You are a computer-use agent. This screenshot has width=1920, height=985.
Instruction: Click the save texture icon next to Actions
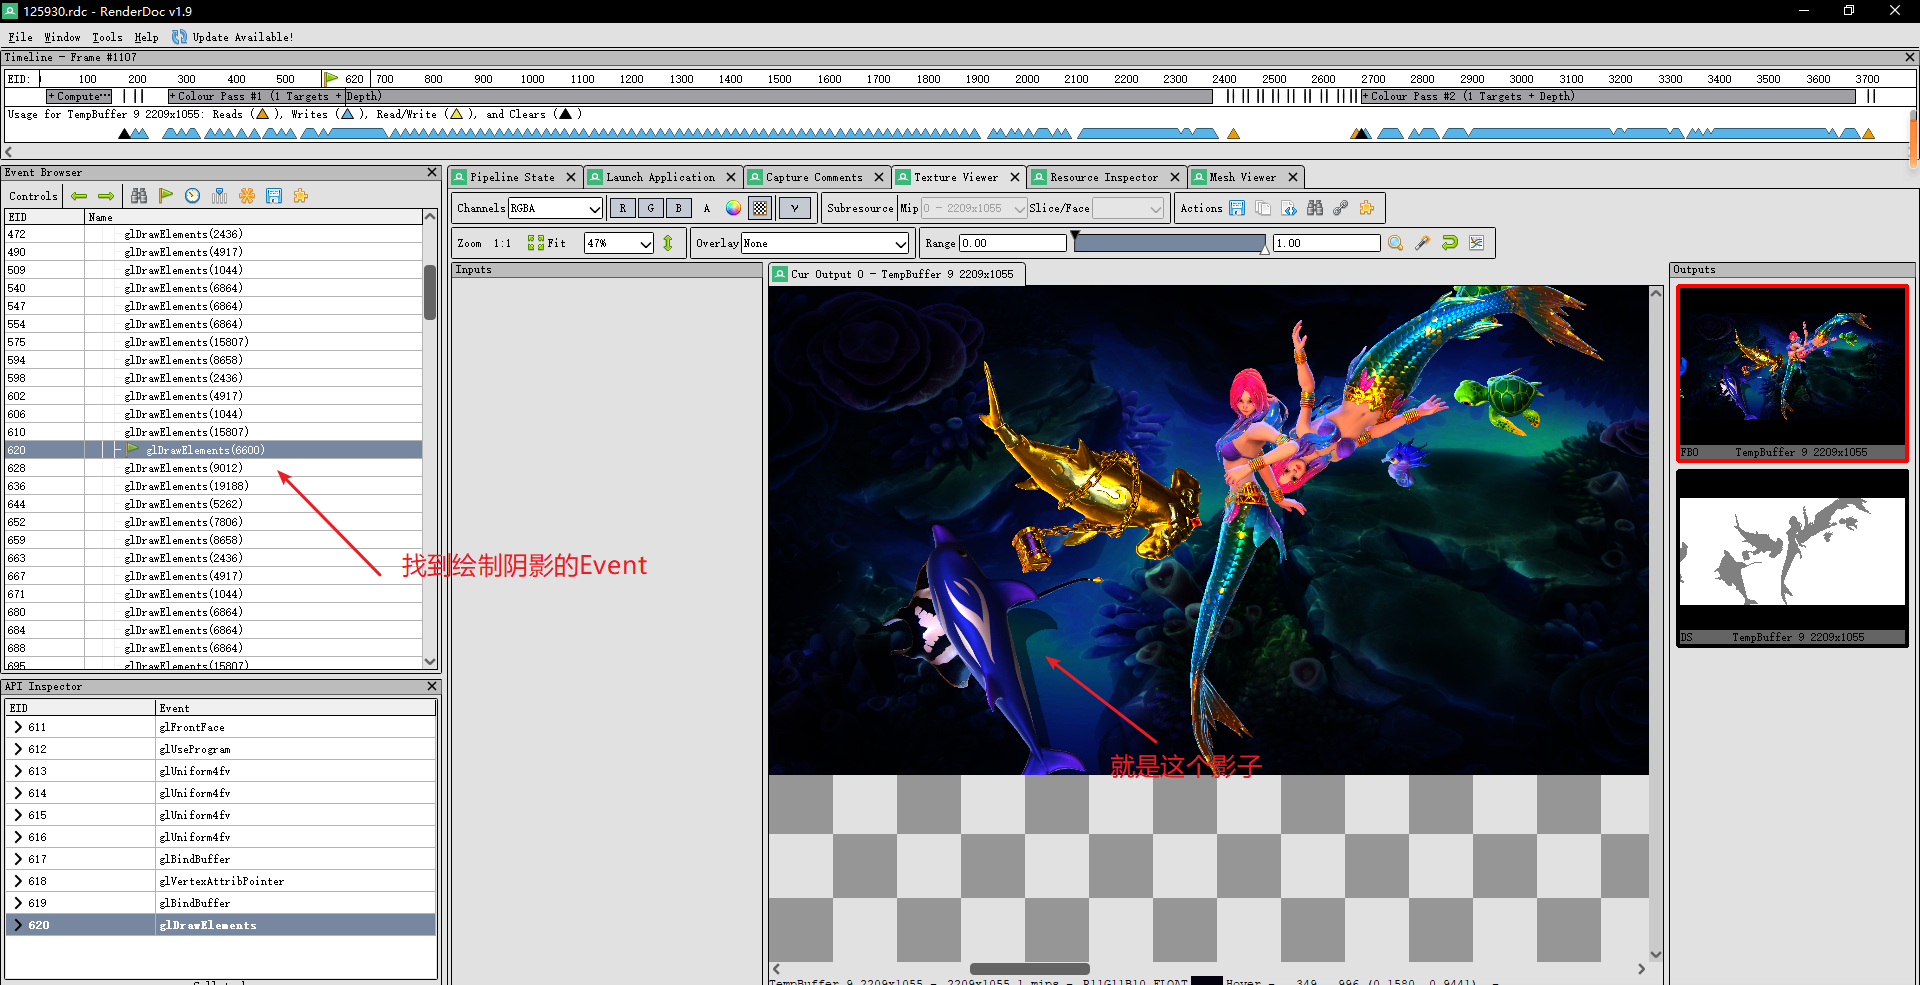1236,208
